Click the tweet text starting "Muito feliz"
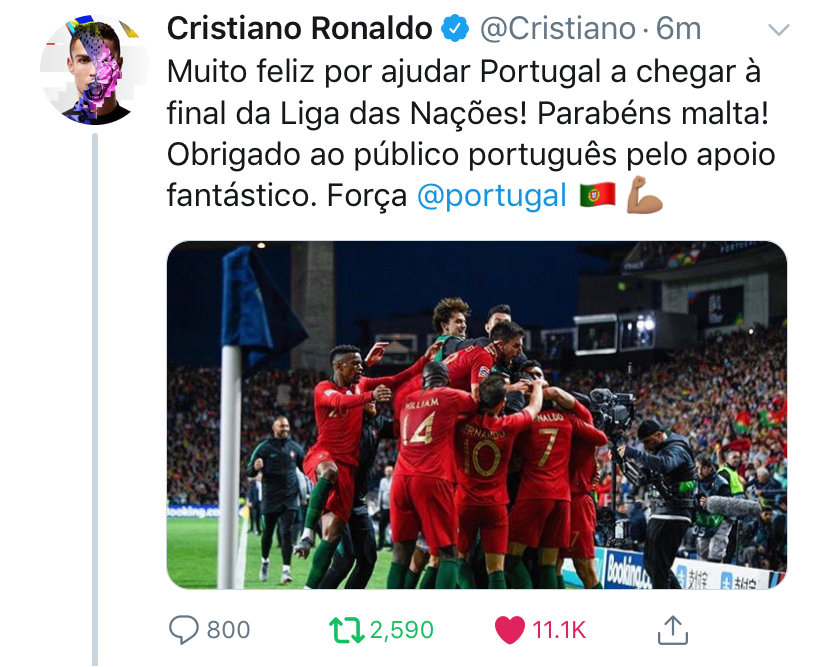Viewport: 828px width, 667px height. (471, 133)
